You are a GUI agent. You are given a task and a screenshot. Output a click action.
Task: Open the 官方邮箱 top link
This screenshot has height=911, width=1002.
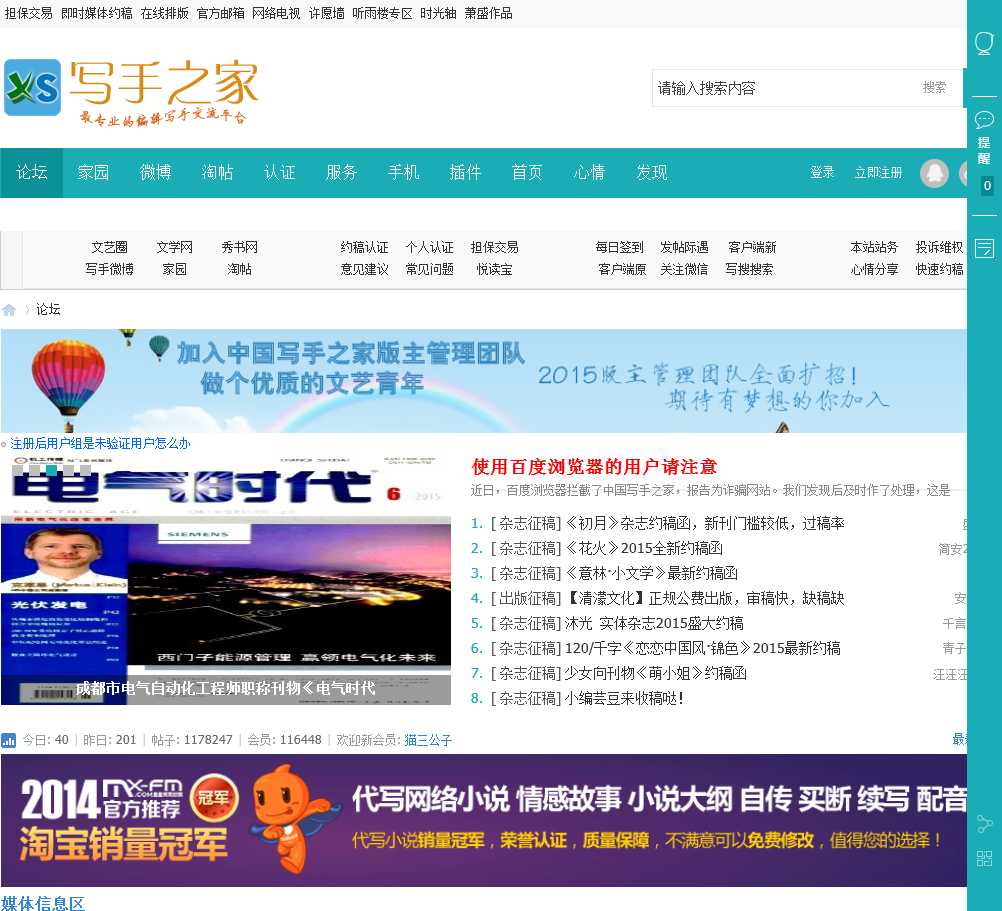click(220, 13)
